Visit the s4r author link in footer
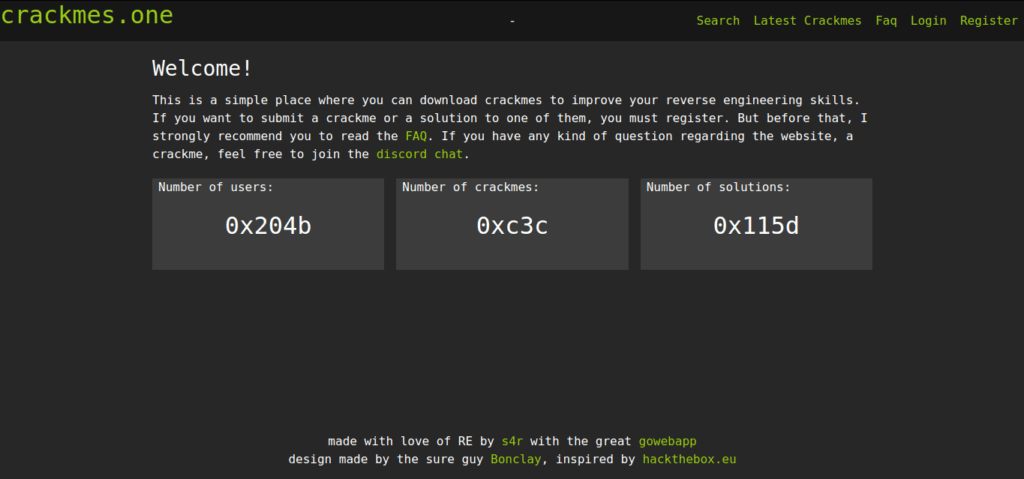Viewport: 1024px width, 479px height. click(514, 441)
